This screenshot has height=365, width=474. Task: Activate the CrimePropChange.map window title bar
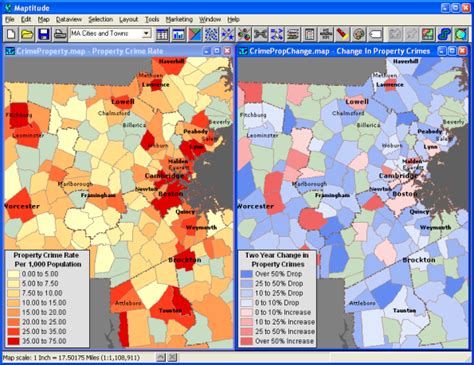tap(339, 51)
